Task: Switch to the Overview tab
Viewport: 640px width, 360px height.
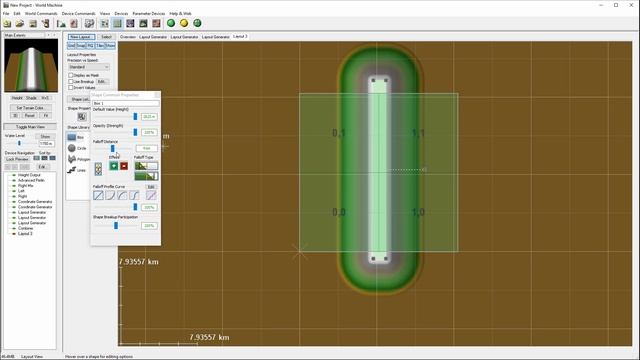Action: tap(128, 37)
